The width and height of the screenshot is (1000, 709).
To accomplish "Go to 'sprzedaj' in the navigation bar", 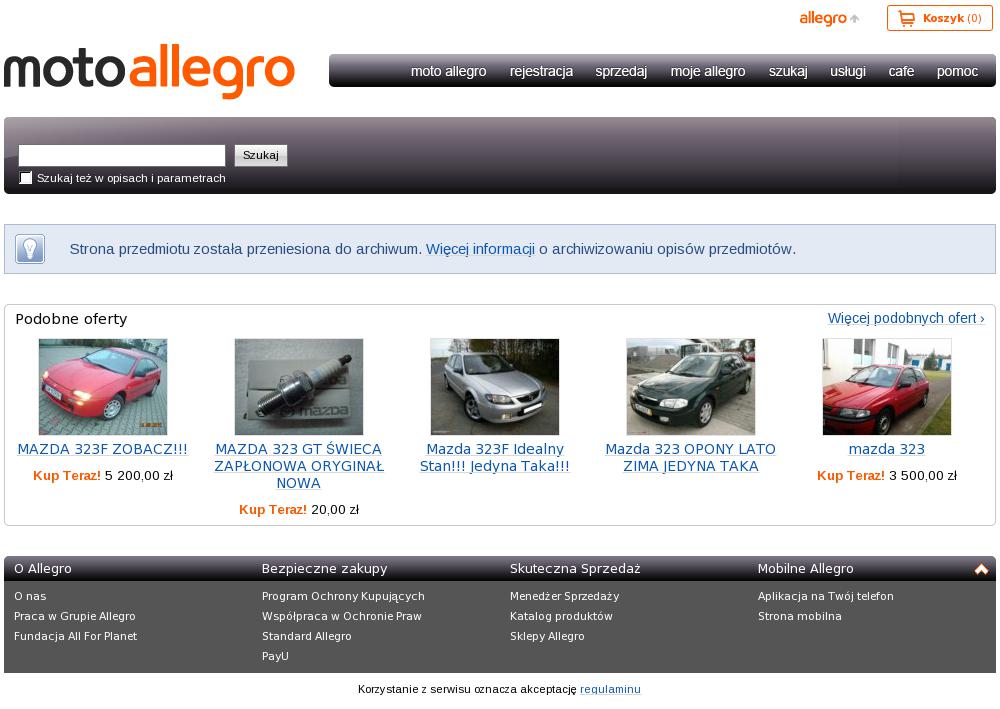I will pos(621,71).
